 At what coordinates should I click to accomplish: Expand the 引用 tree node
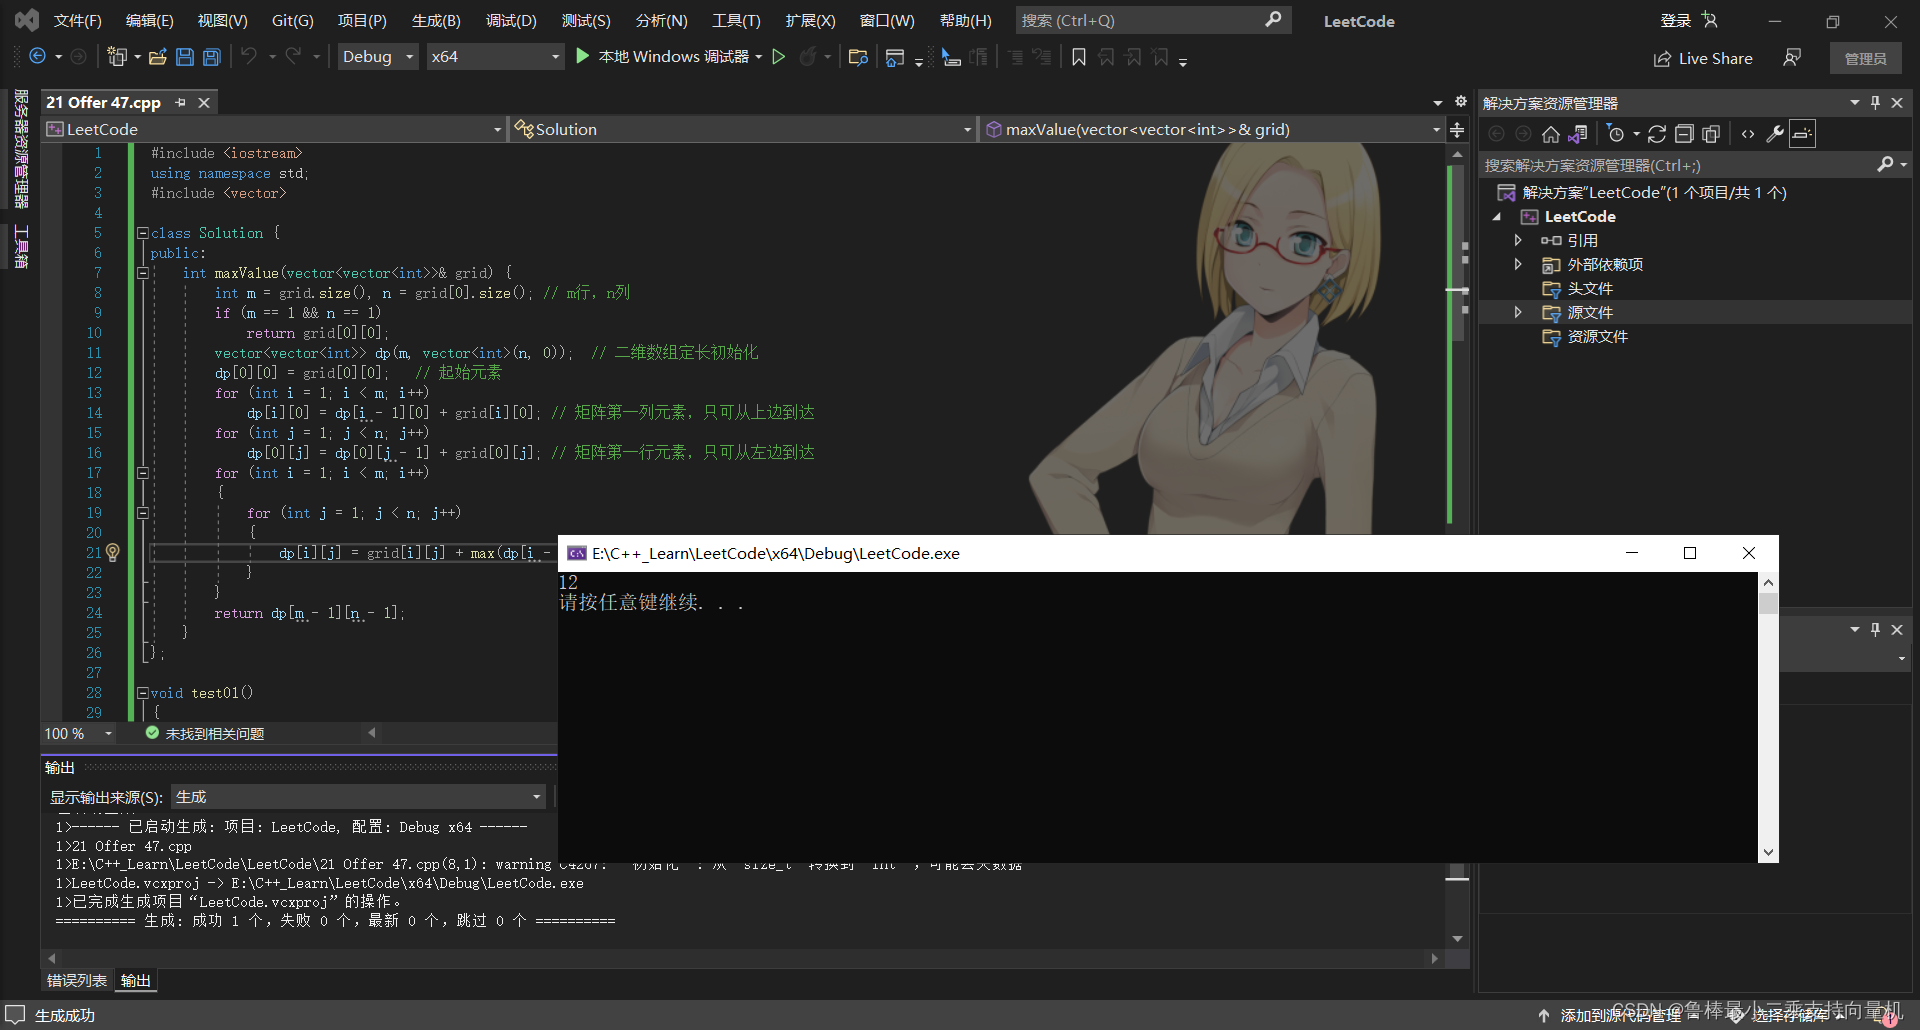click(1518, 240)
